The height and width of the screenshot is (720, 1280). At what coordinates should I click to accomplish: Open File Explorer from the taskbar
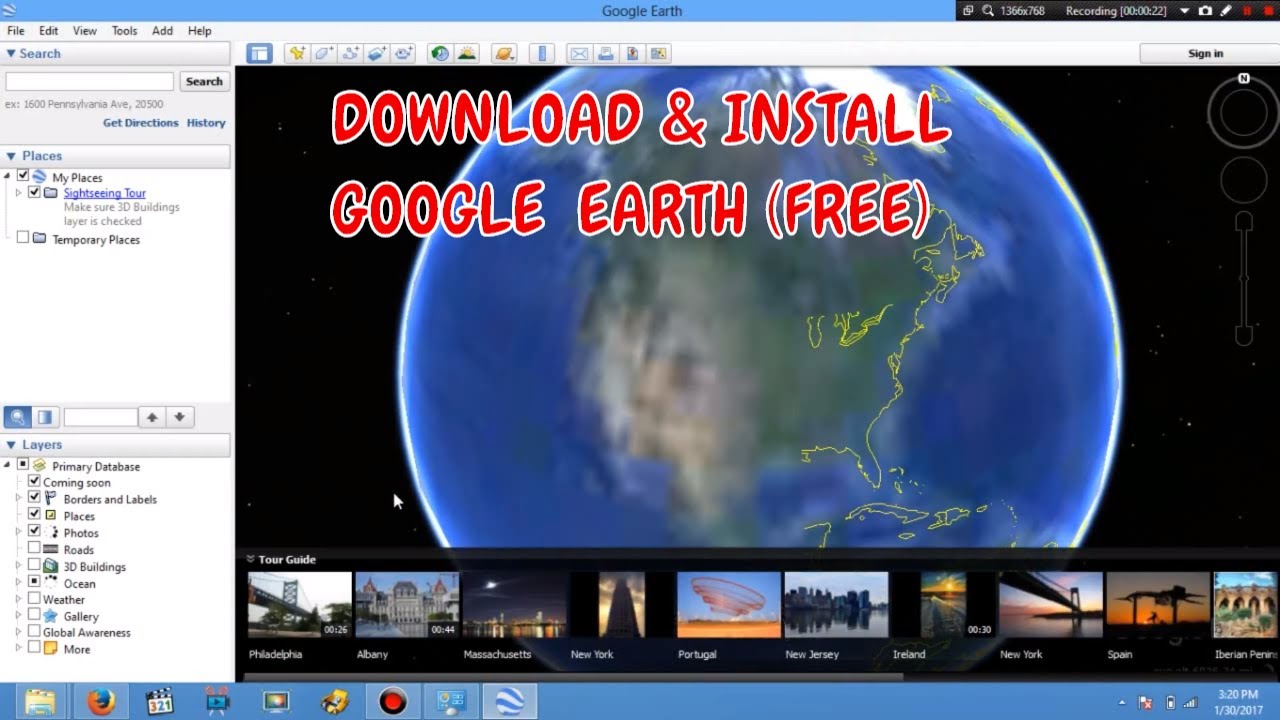click(x=40, y=702)
